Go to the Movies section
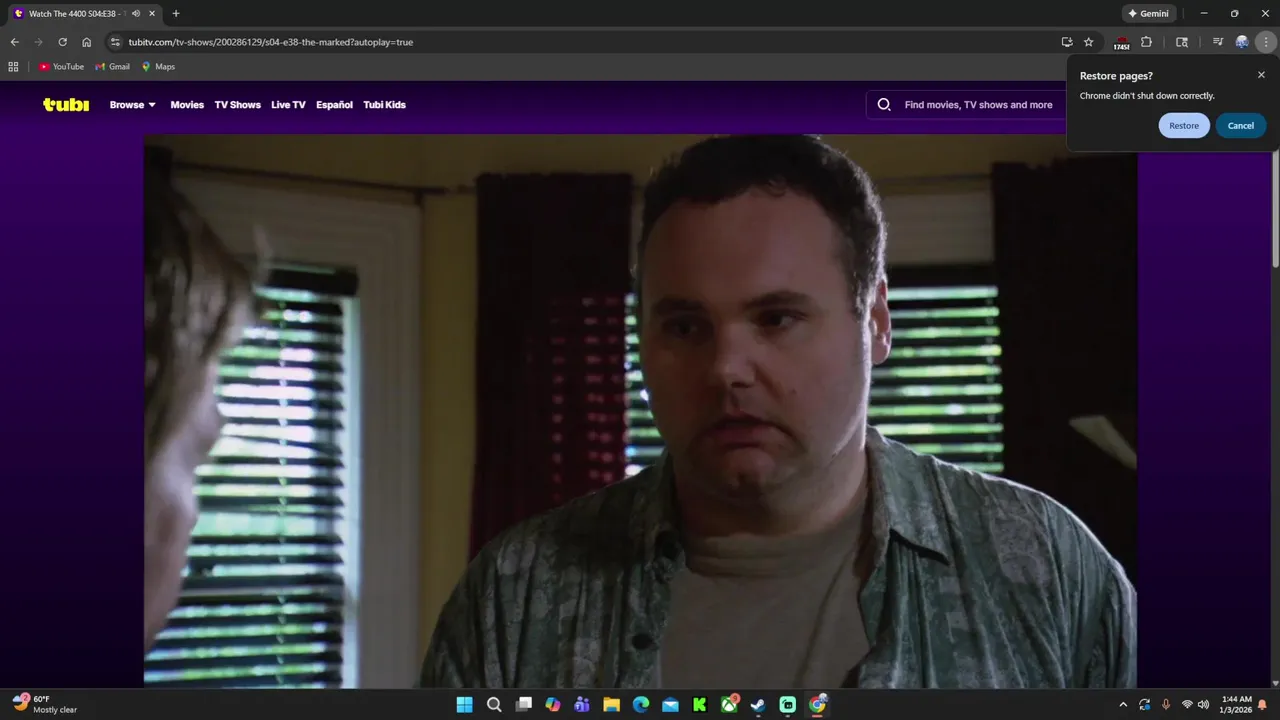The height and width of the screenshot is (720, 1280). point(187,105)
